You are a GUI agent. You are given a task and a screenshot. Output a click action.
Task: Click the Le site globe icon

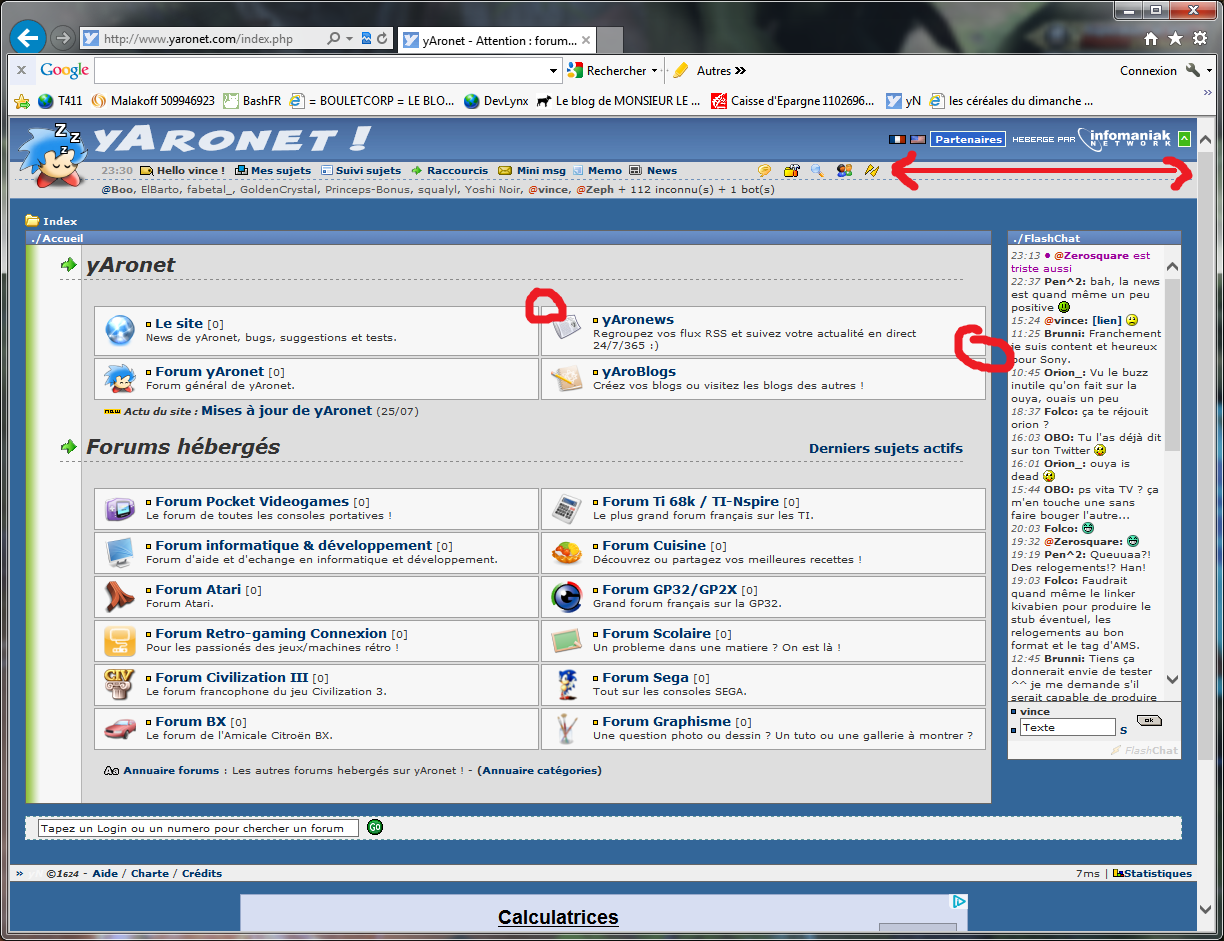tap(120, 329)
